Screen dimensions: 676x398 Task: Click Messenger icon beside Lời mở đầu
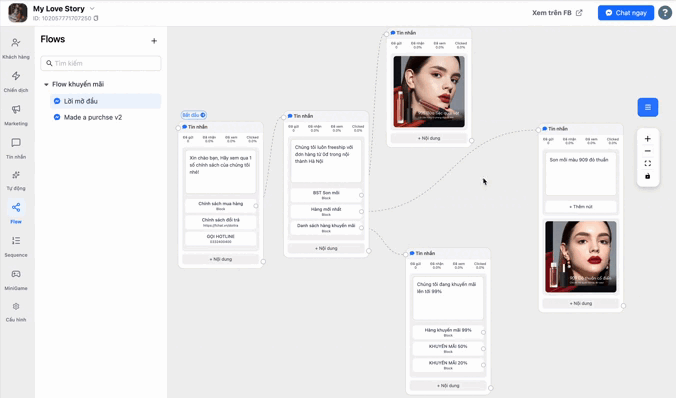click(57, 101)
